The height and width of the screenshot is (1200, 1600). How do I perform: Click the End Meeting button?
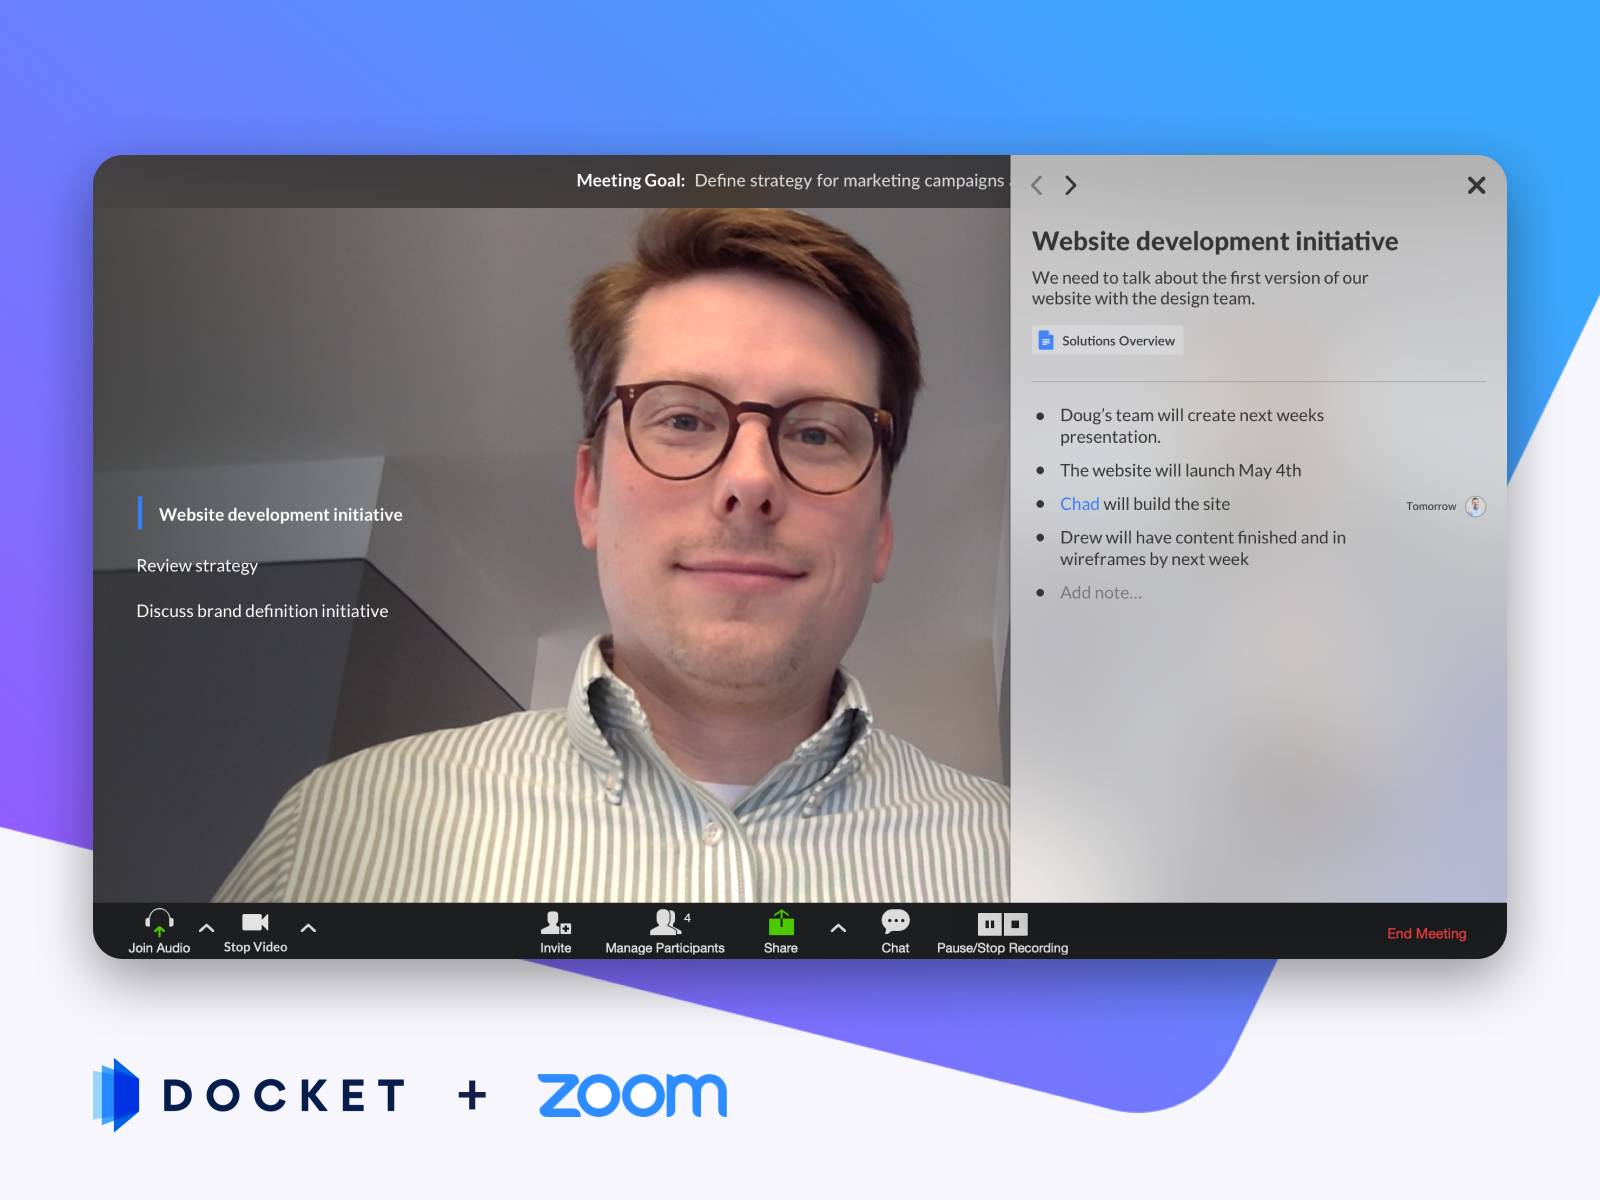click(1427, 933)
